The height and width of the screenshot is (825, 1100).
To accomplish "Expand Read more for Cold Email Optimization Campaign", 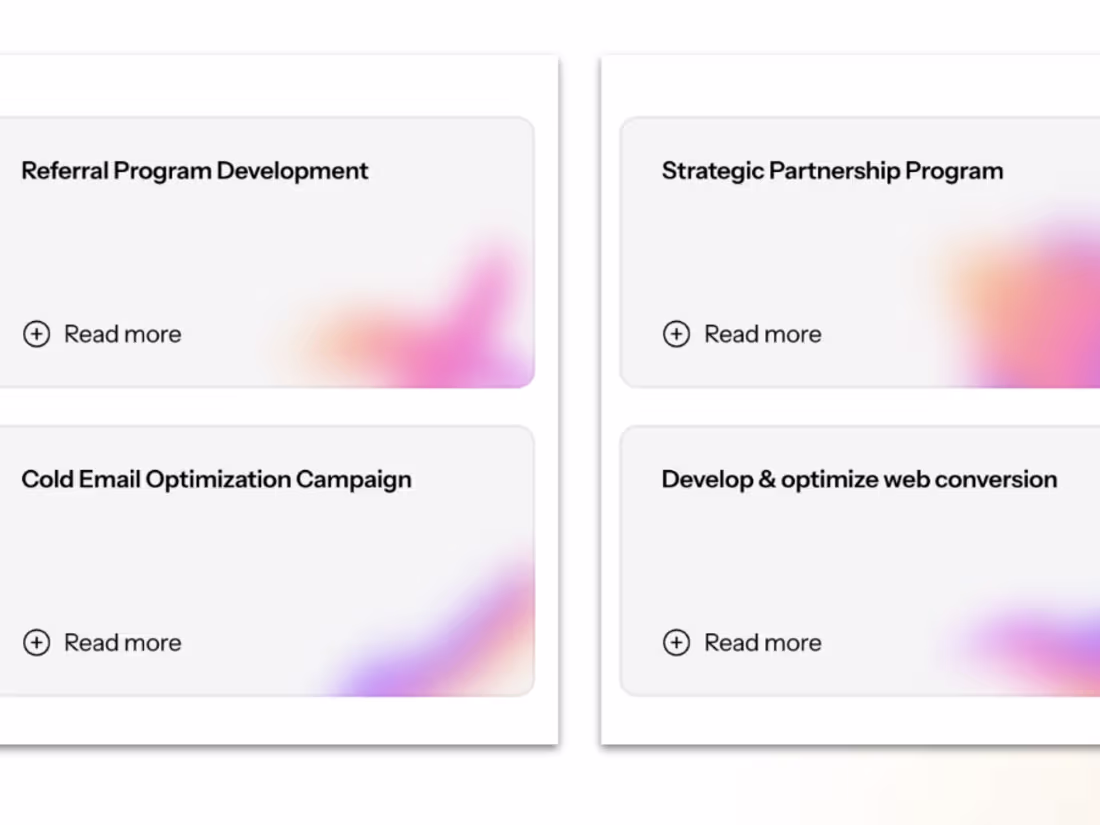I will pos(122,643).
